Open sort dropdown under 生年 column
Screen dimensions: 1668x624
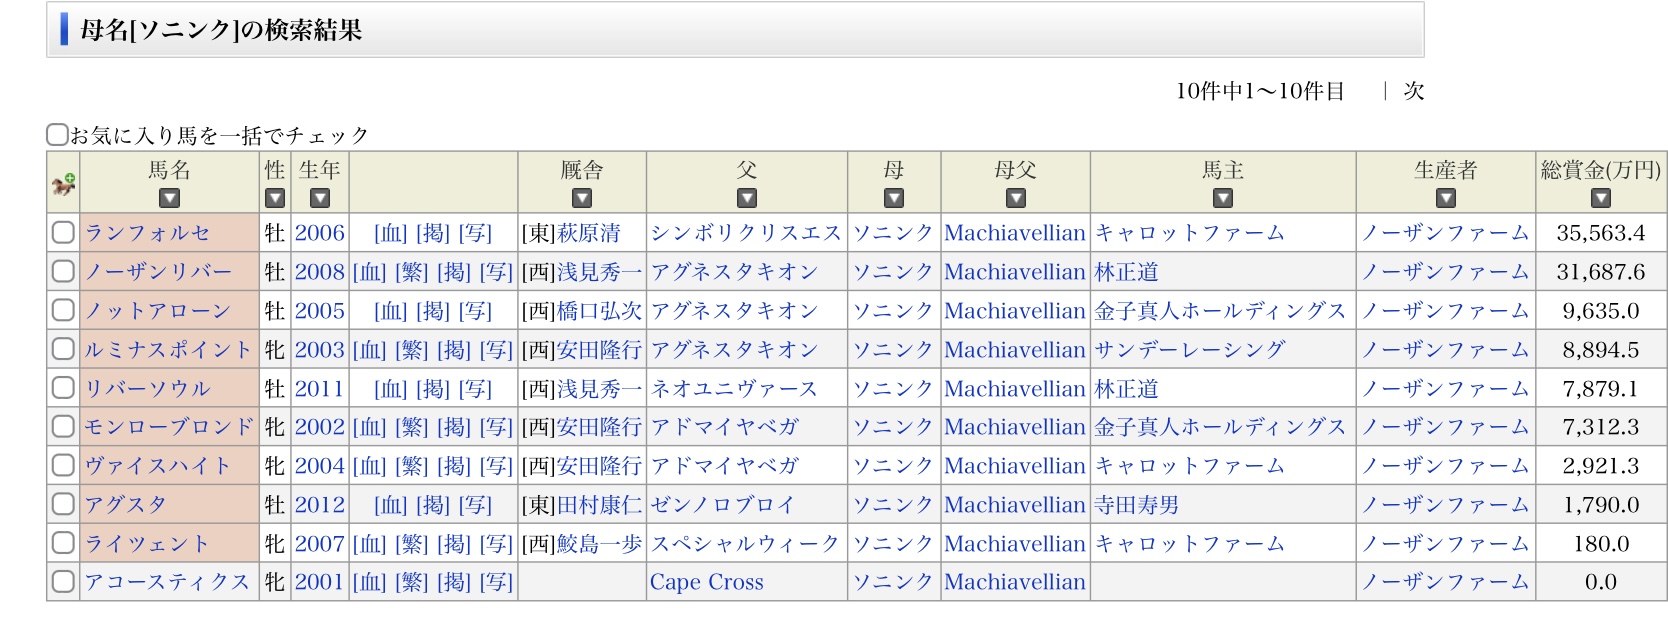coord(320,198)
